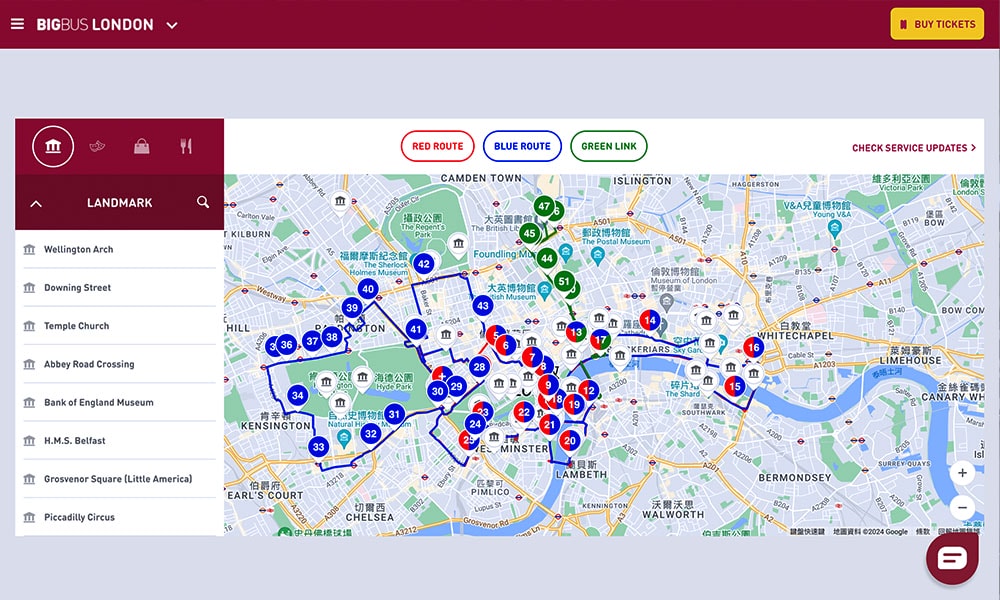Click red-blue stop marker 14
This screenshot has width=1000, height=600.
click(650, 320)
